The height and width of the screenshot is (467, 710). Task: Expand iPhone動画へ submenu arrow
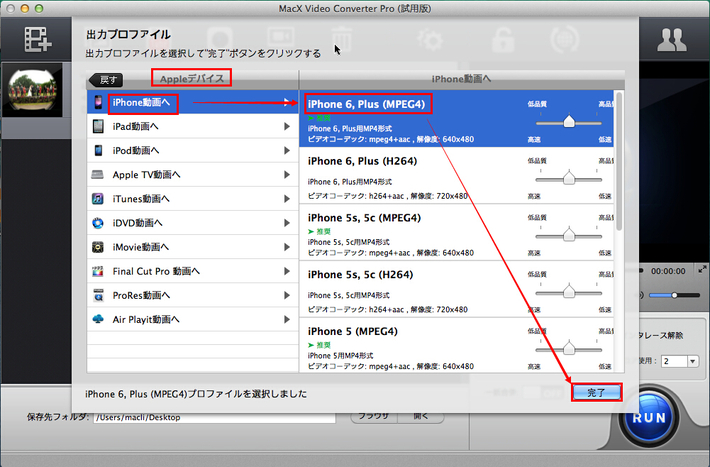tap(287, 102)
